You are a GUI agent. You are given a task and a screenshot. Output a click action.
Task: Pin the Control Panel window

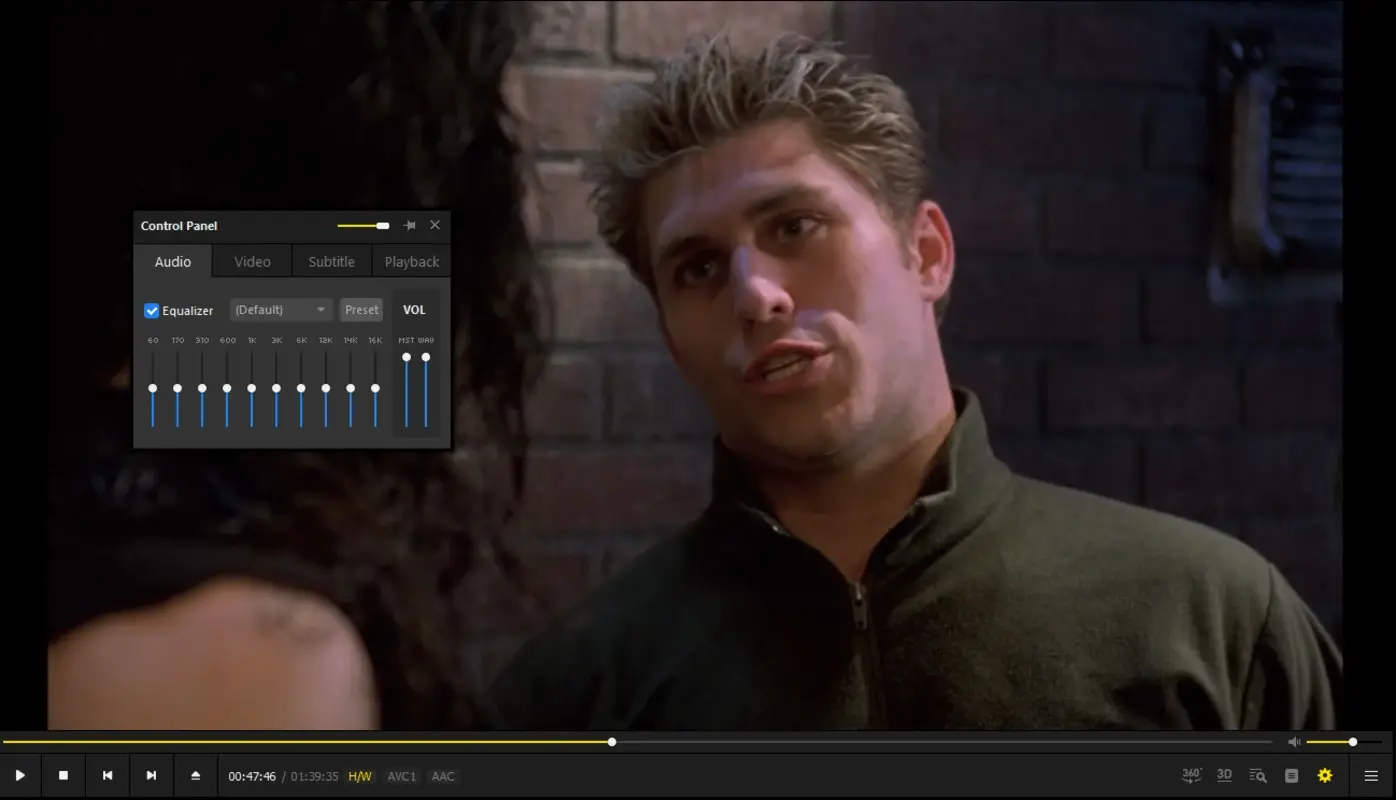tap(409, 225)
